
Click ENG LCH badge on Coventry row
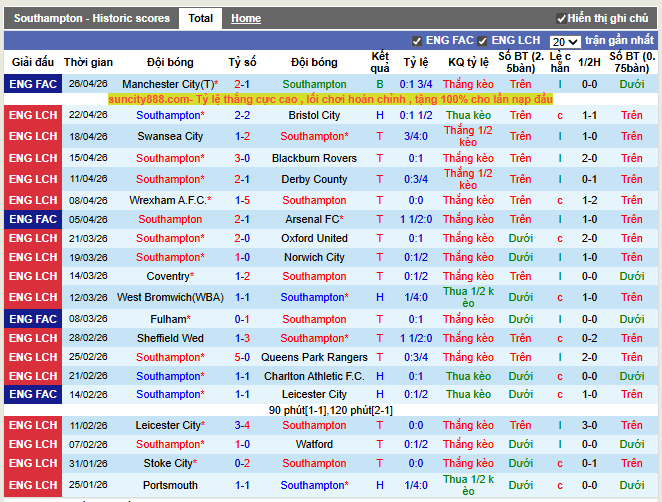pyautogui.click(x=33, y=276)
